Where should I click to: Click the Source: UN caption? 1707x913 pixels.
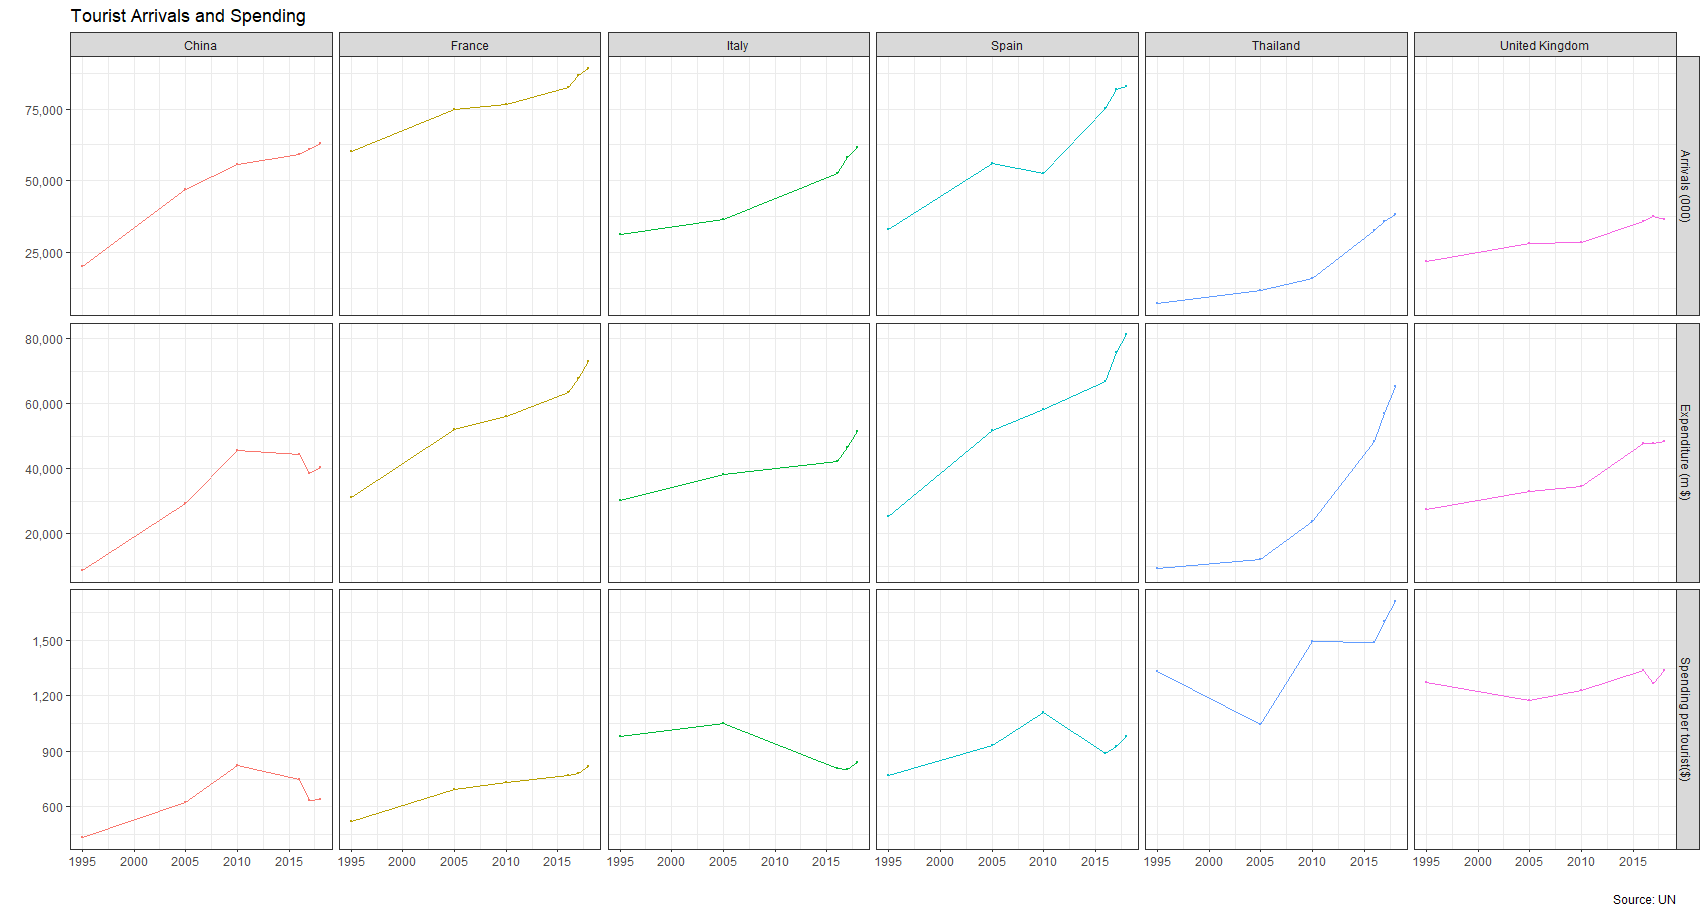click(x=1643, y=899)
